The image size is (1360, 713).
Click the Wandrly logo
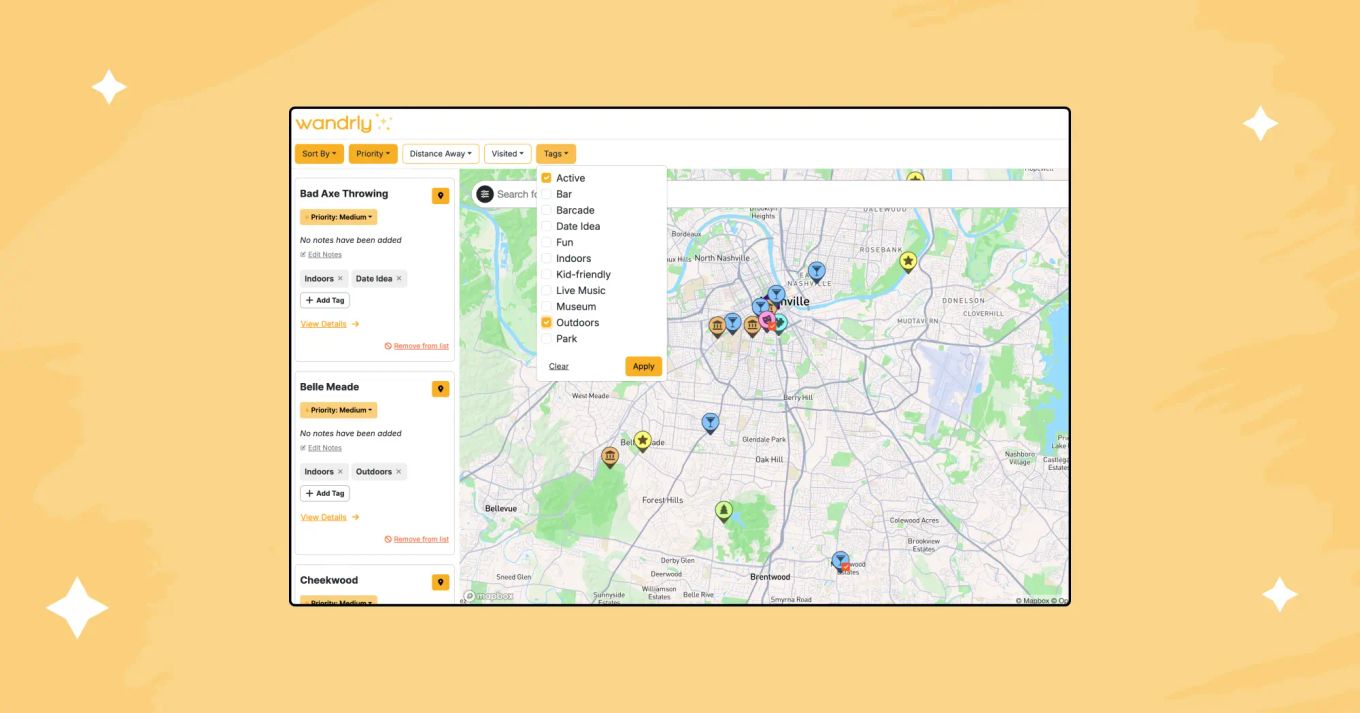(x=343, y=123)
